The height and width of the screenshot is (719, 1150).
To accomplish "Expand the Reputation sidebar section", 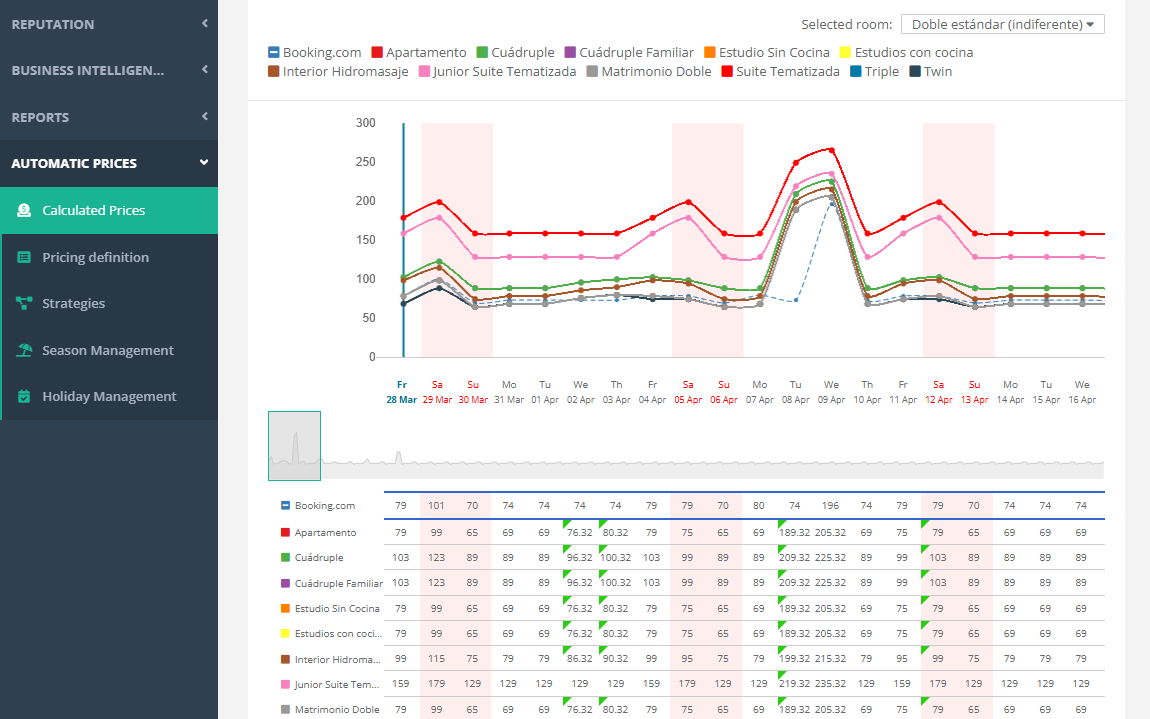I will click(x=108, y=24).
